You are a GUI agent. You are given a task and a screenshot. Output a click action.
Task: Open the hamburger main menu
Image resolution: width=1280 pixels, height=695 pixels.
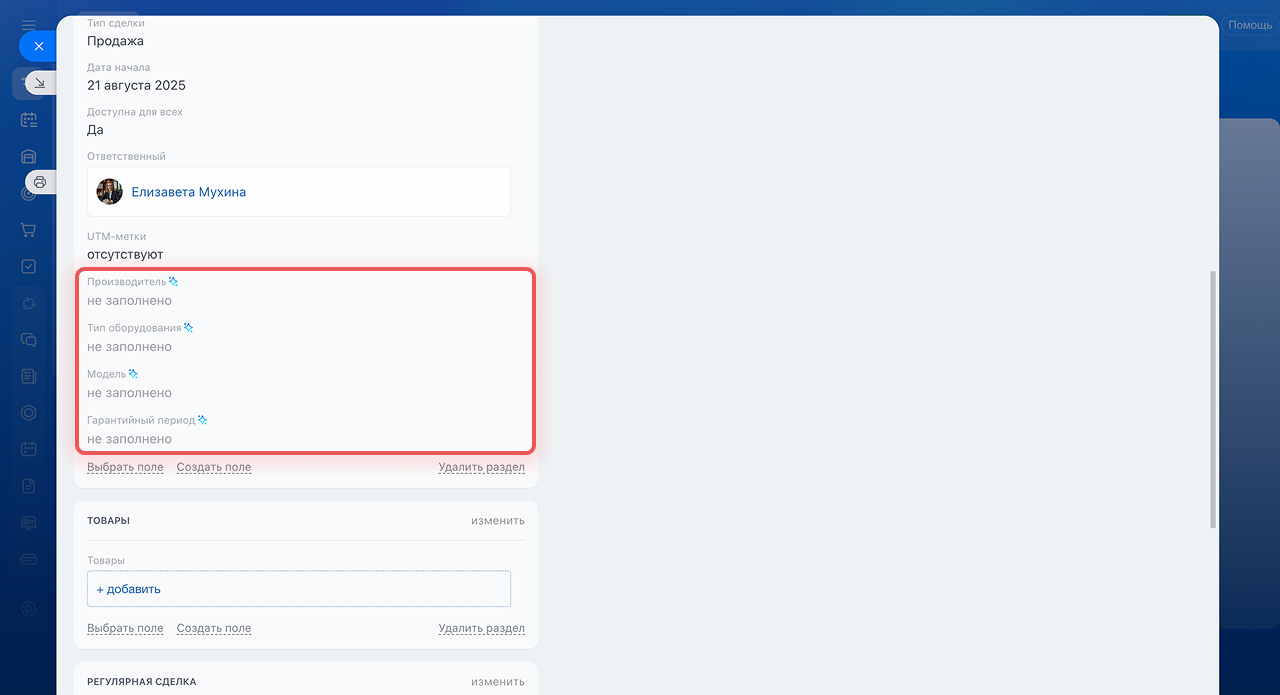(29, 24)
